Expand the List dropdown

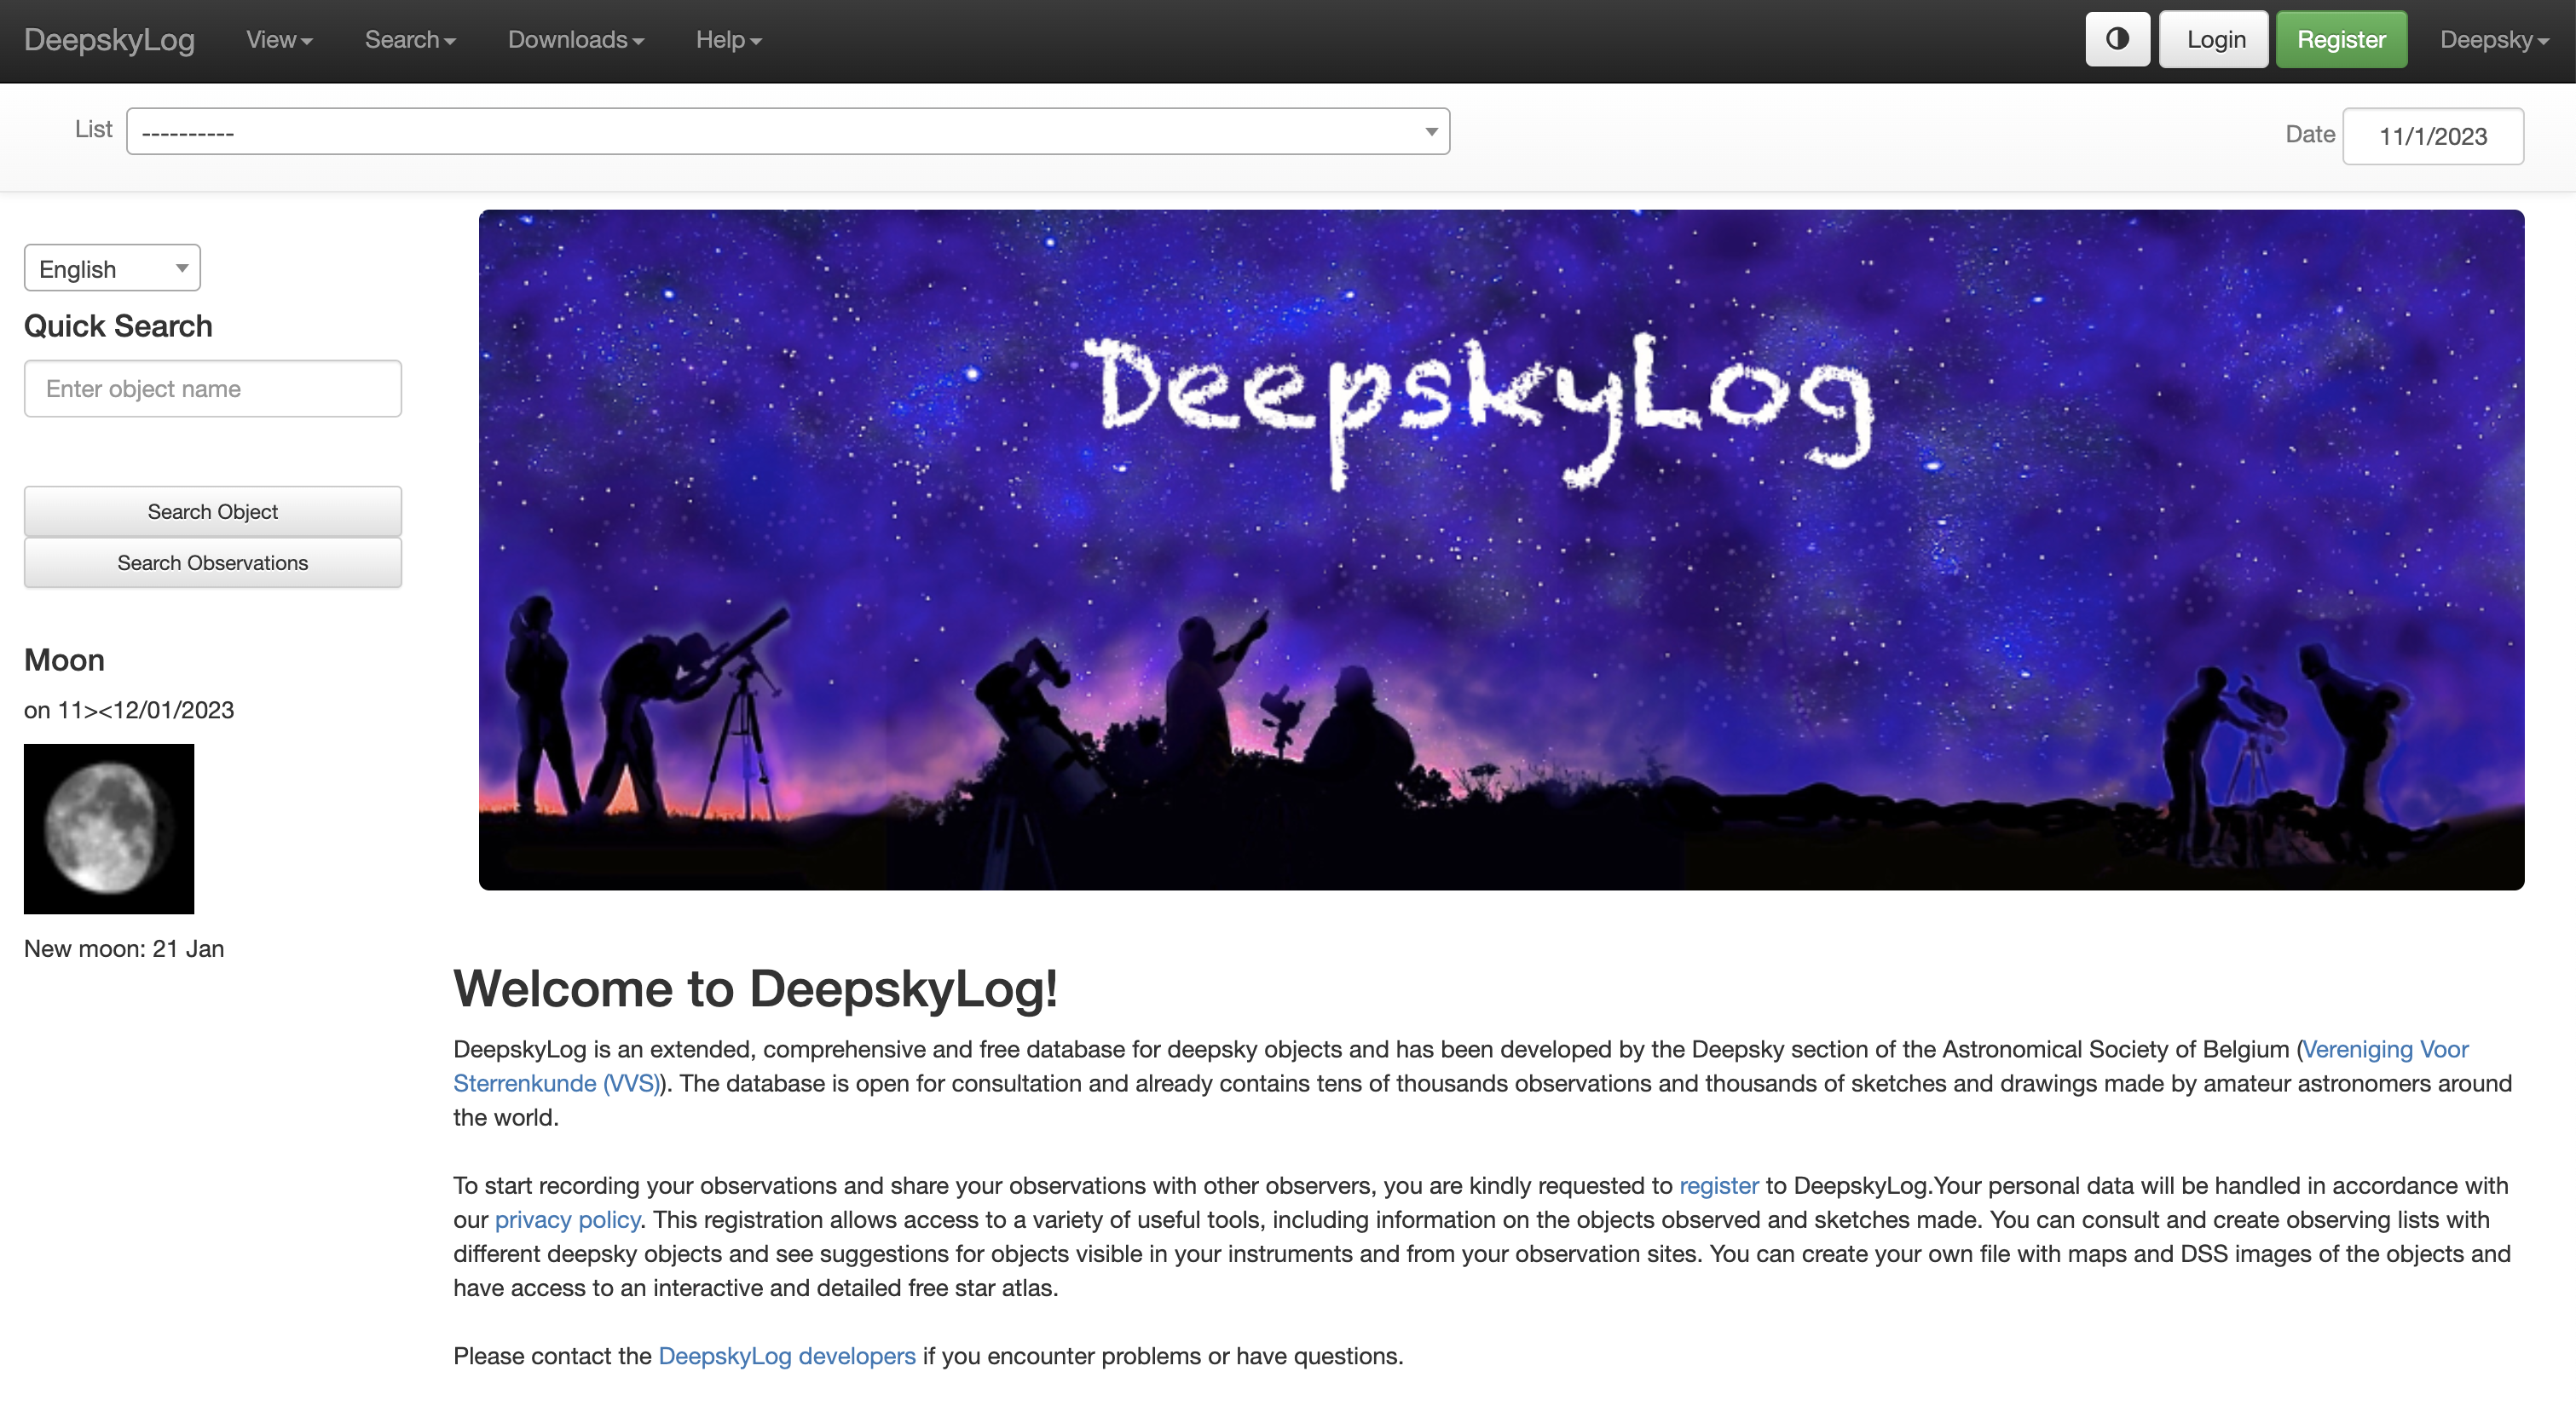pyautogui.click(x=788, y=131)
